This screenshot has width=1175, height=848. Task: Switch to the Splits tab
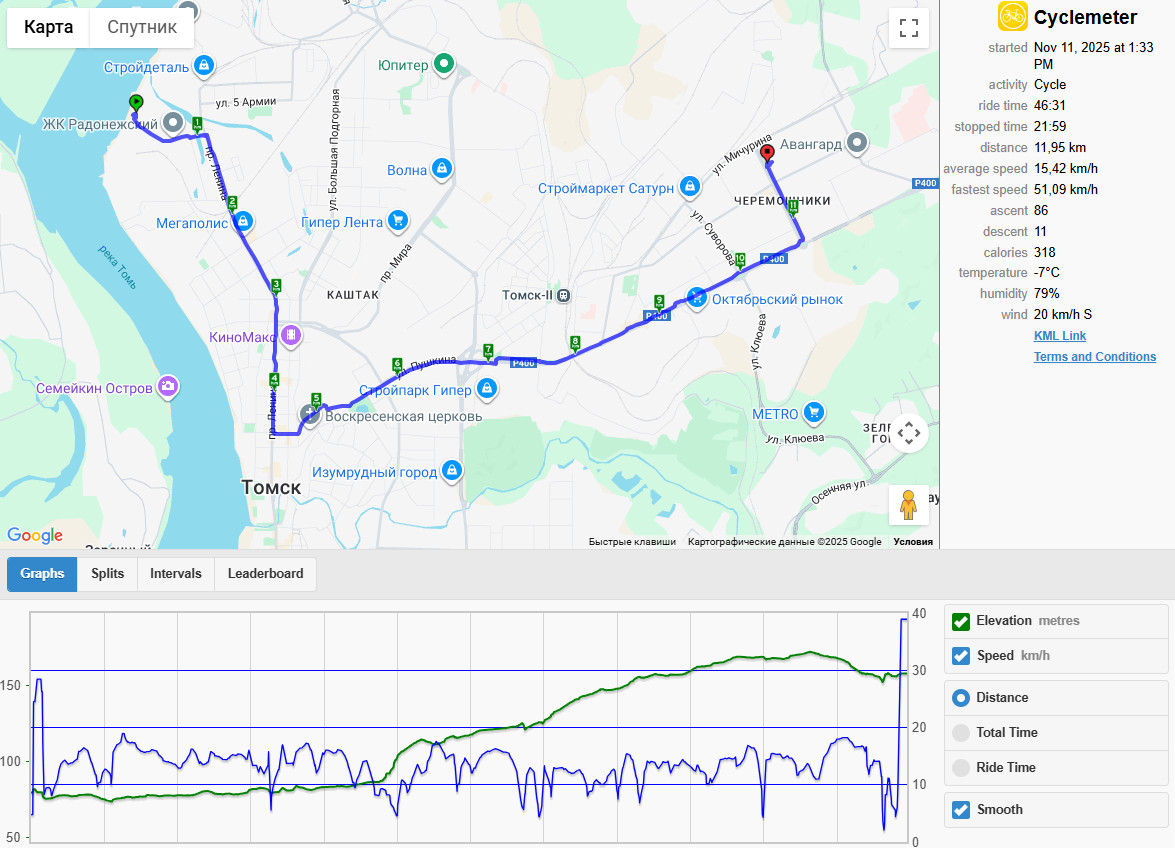[107, 574]
